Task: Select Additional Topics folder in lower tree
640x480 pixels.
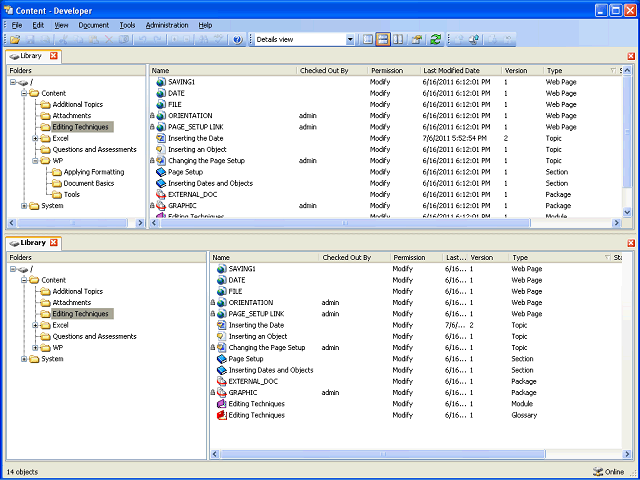Action: [78, 291]
